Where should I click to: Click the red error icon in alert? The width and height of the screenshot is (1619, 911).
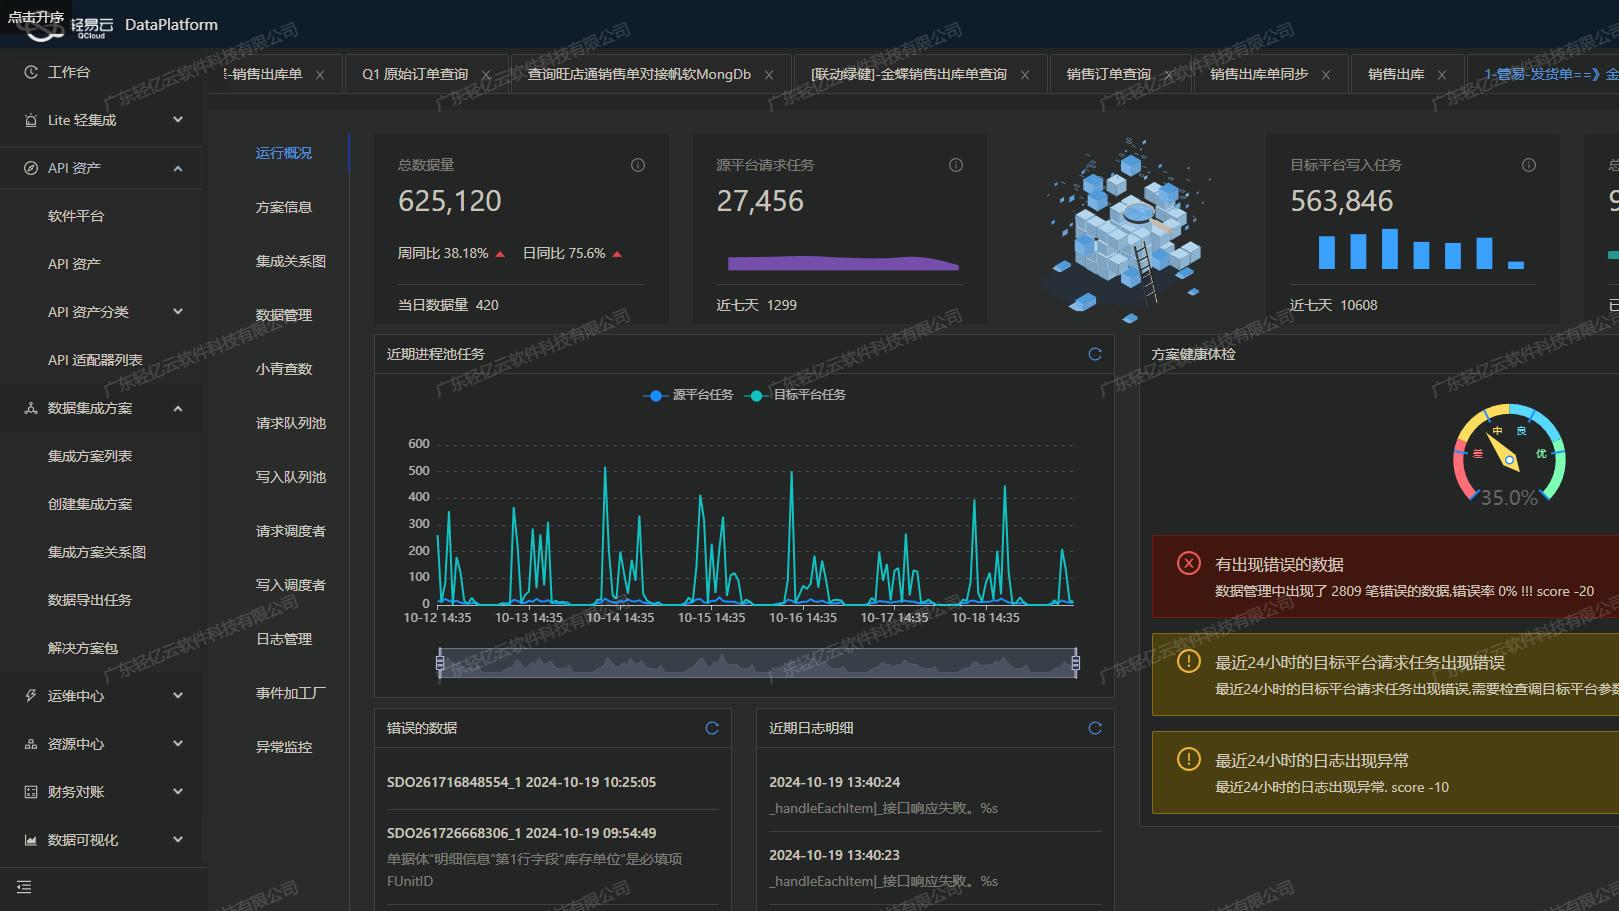[x=1189, y=563]
